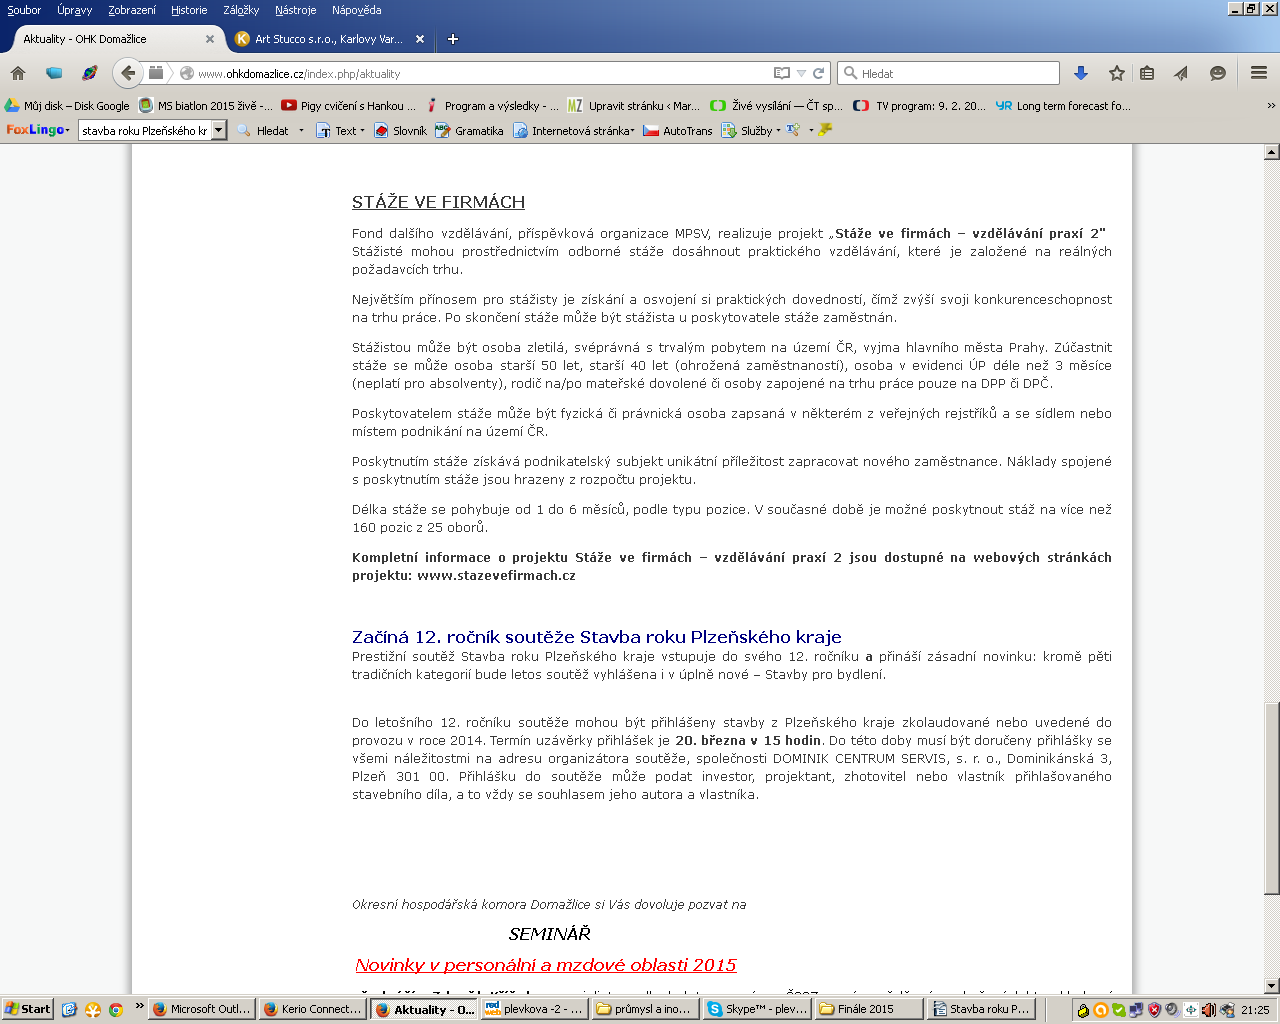Open the chat bubble smiley icon
Screen dimensions: 1280x1024
pyautogui.click(x=1217, y=73)
